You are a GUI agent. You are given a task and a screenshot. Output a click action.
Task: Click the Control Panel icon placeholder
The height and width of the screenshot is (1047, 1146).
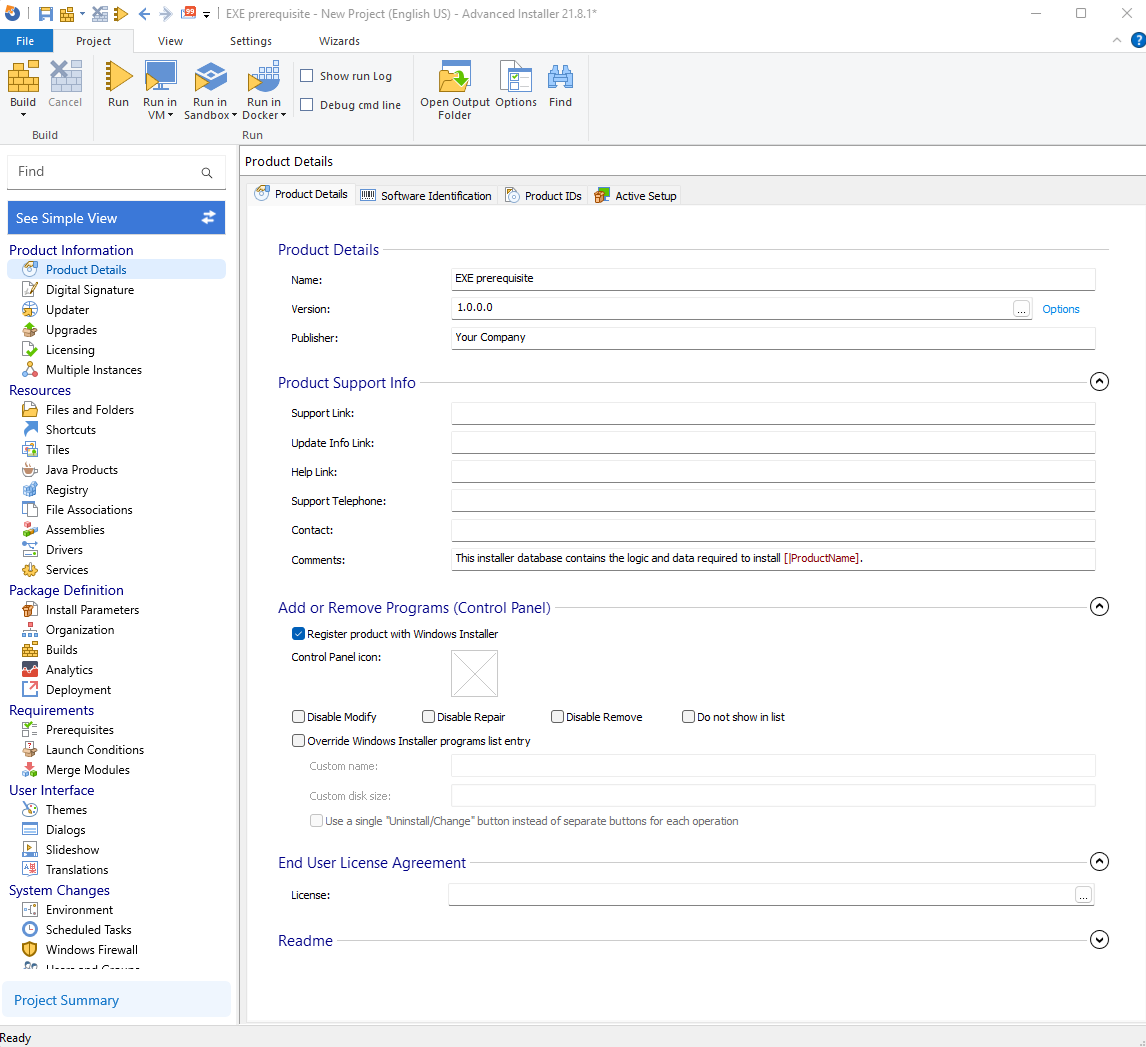pyautogui.click(x=474, y=674)
